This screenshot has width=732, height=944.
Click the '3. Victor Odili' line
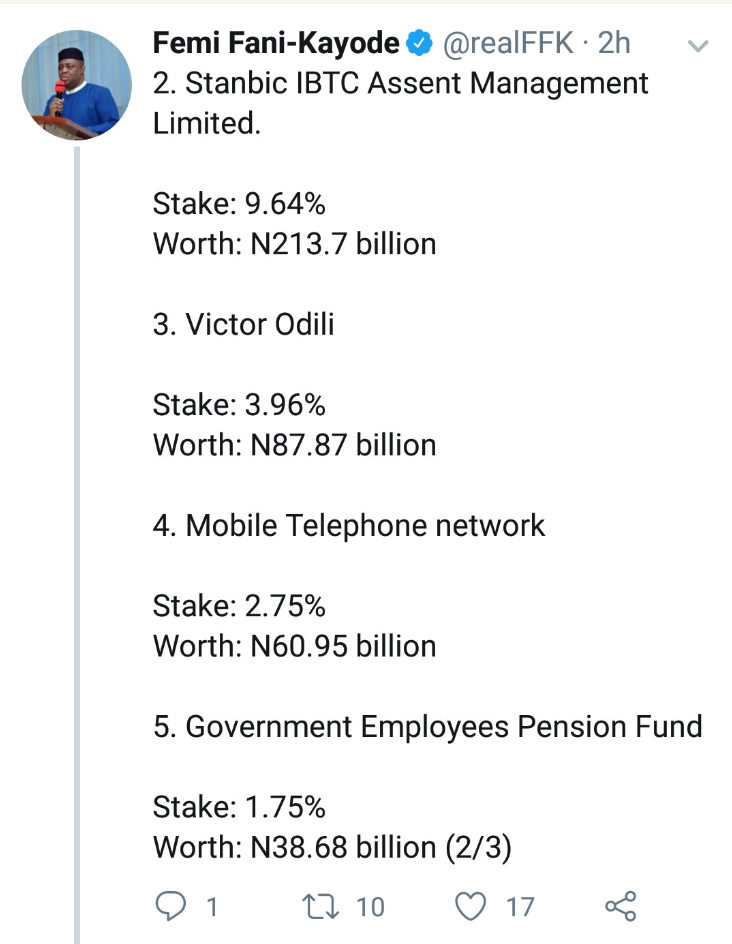pos(243,326)
